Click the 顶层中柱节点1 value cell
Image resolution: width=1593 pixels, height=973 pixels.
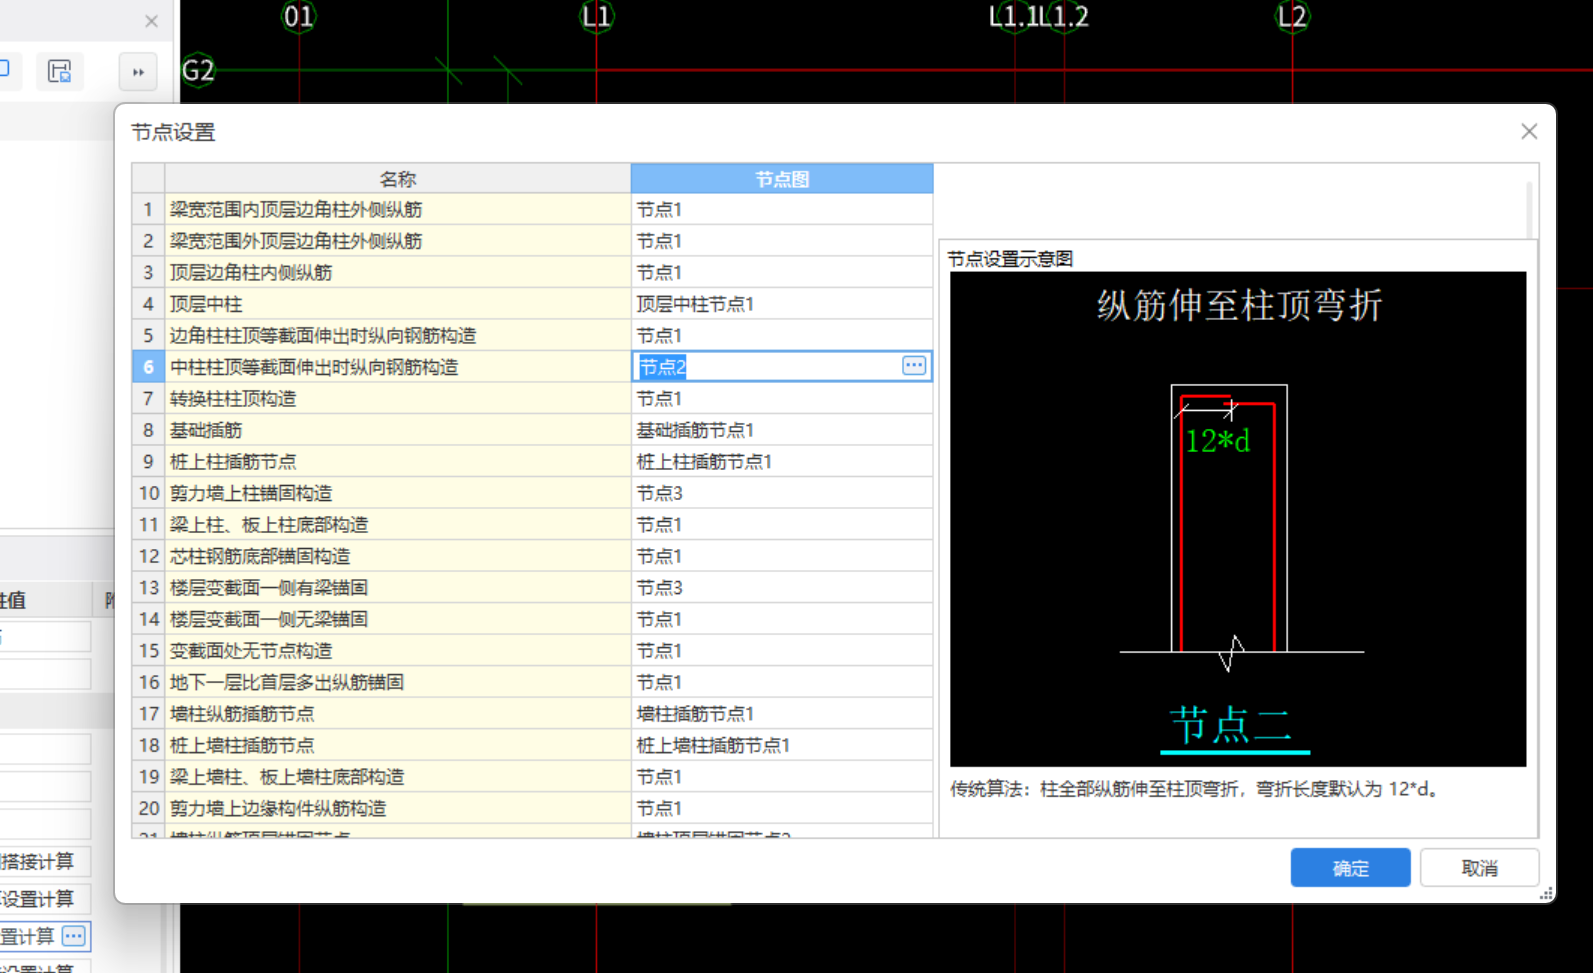pos(781,304)
